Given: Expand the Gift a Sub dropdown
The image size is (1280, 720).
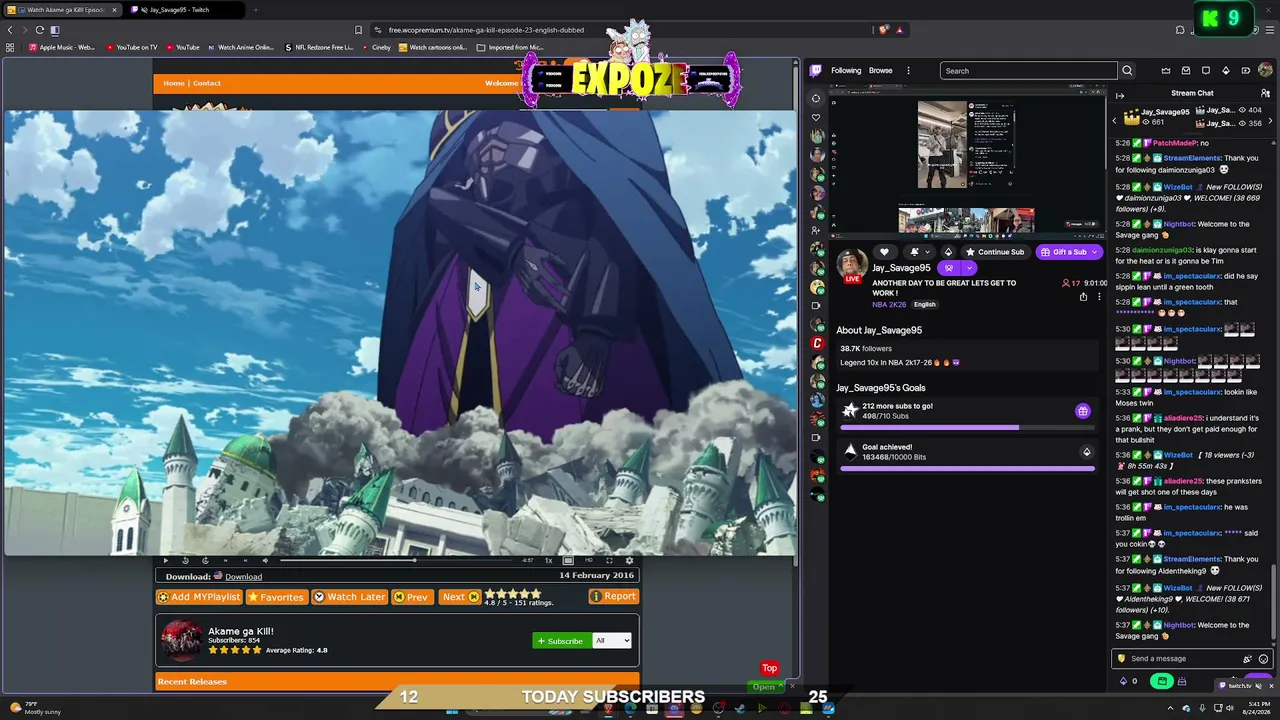Looking at the screenshot, I should tap(1095, 252).
